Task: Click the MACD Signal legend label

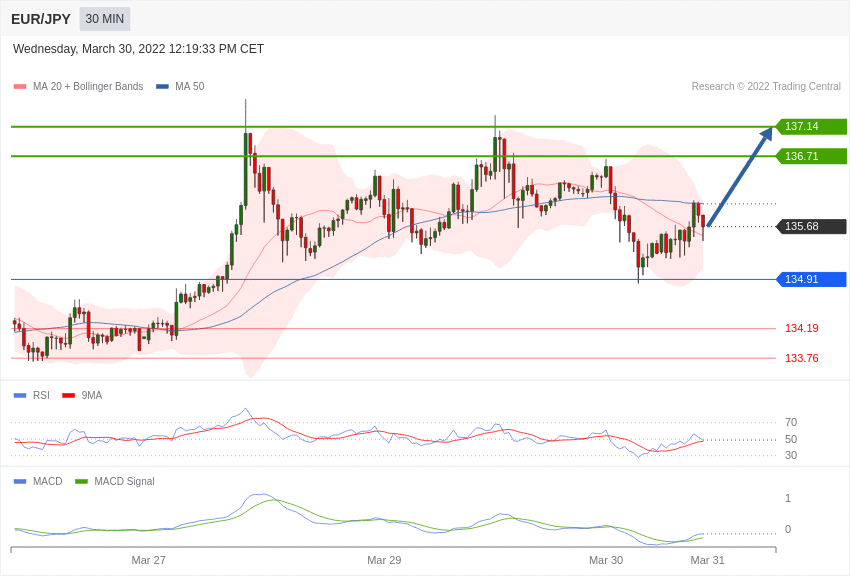Action: [x=124, y=481]
